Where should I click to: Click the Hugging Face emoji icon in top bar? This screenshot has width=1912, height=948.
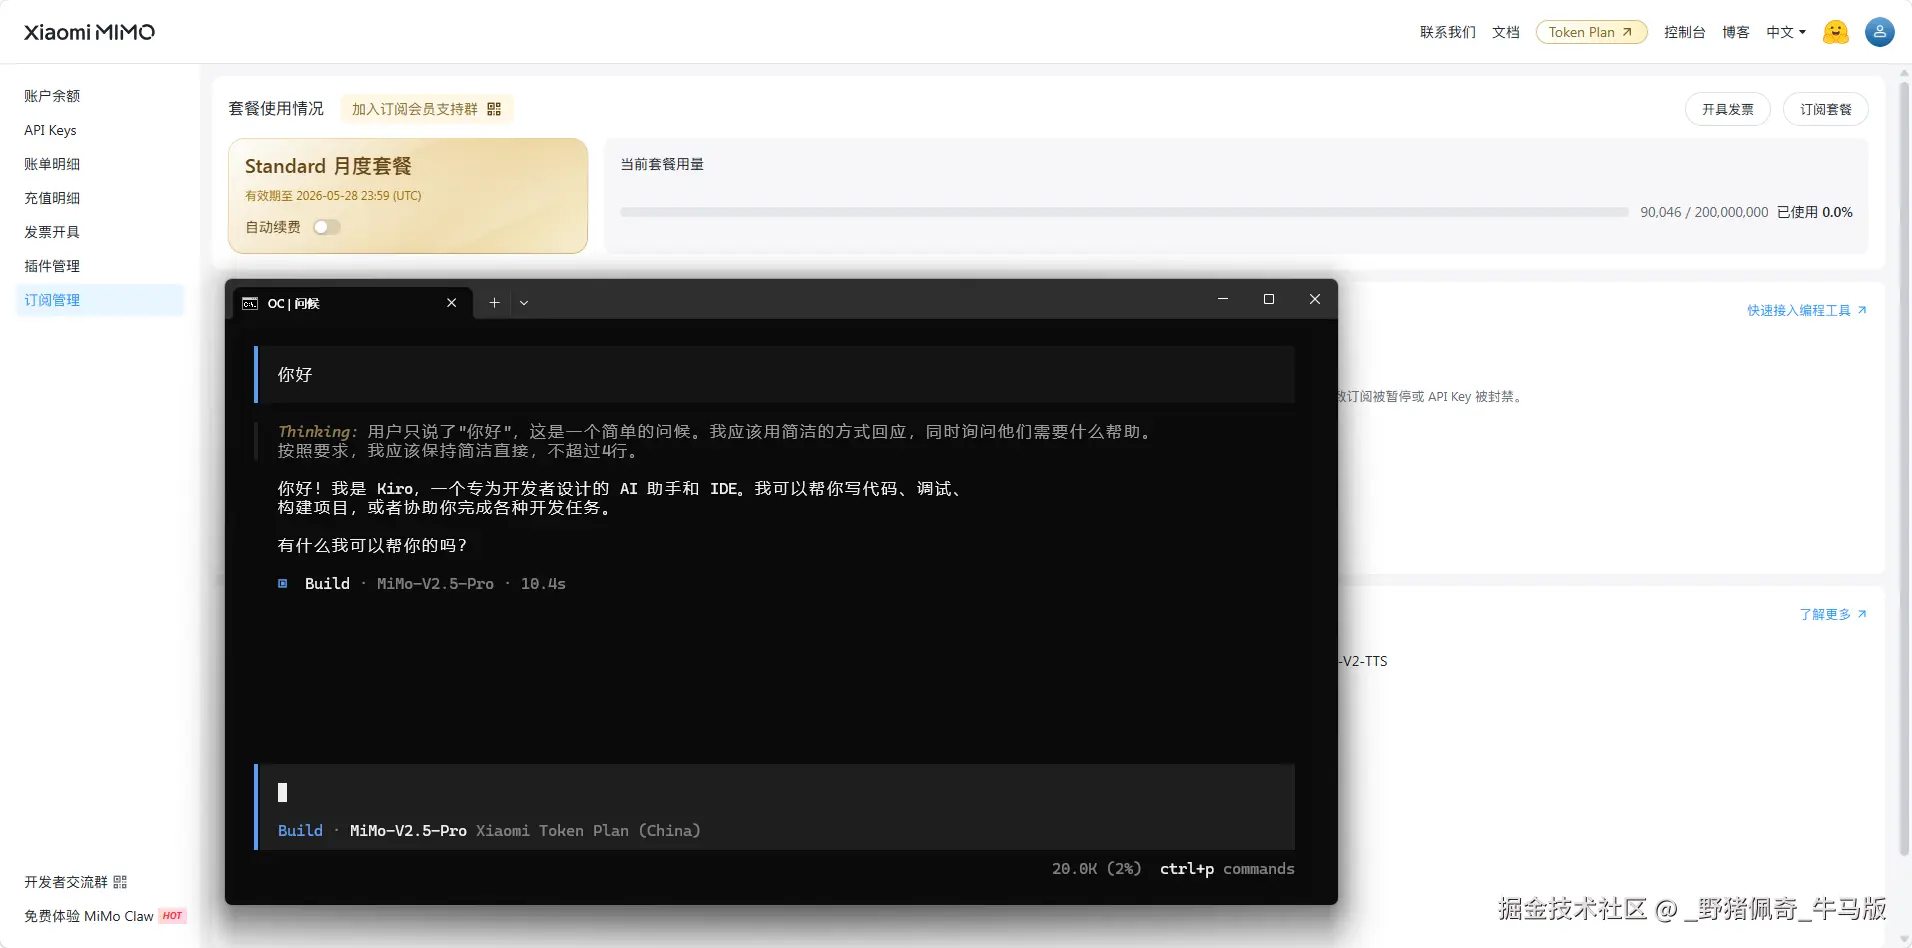(x=1836, y=31)
